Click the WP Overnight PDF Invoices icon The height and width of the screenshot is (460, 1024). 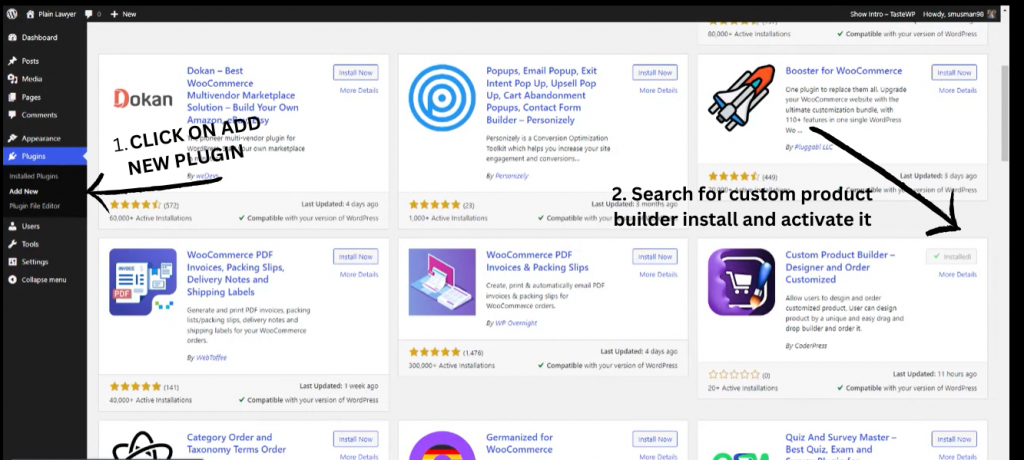pyautogui.click(x=442, y=282)
